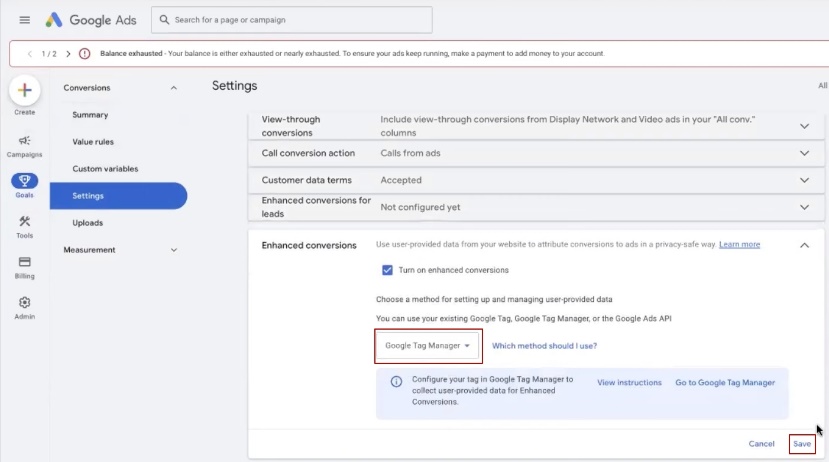Collapse the Enhanced conversions panel
The width and height of the screenshot is (829, 462).
804,245
